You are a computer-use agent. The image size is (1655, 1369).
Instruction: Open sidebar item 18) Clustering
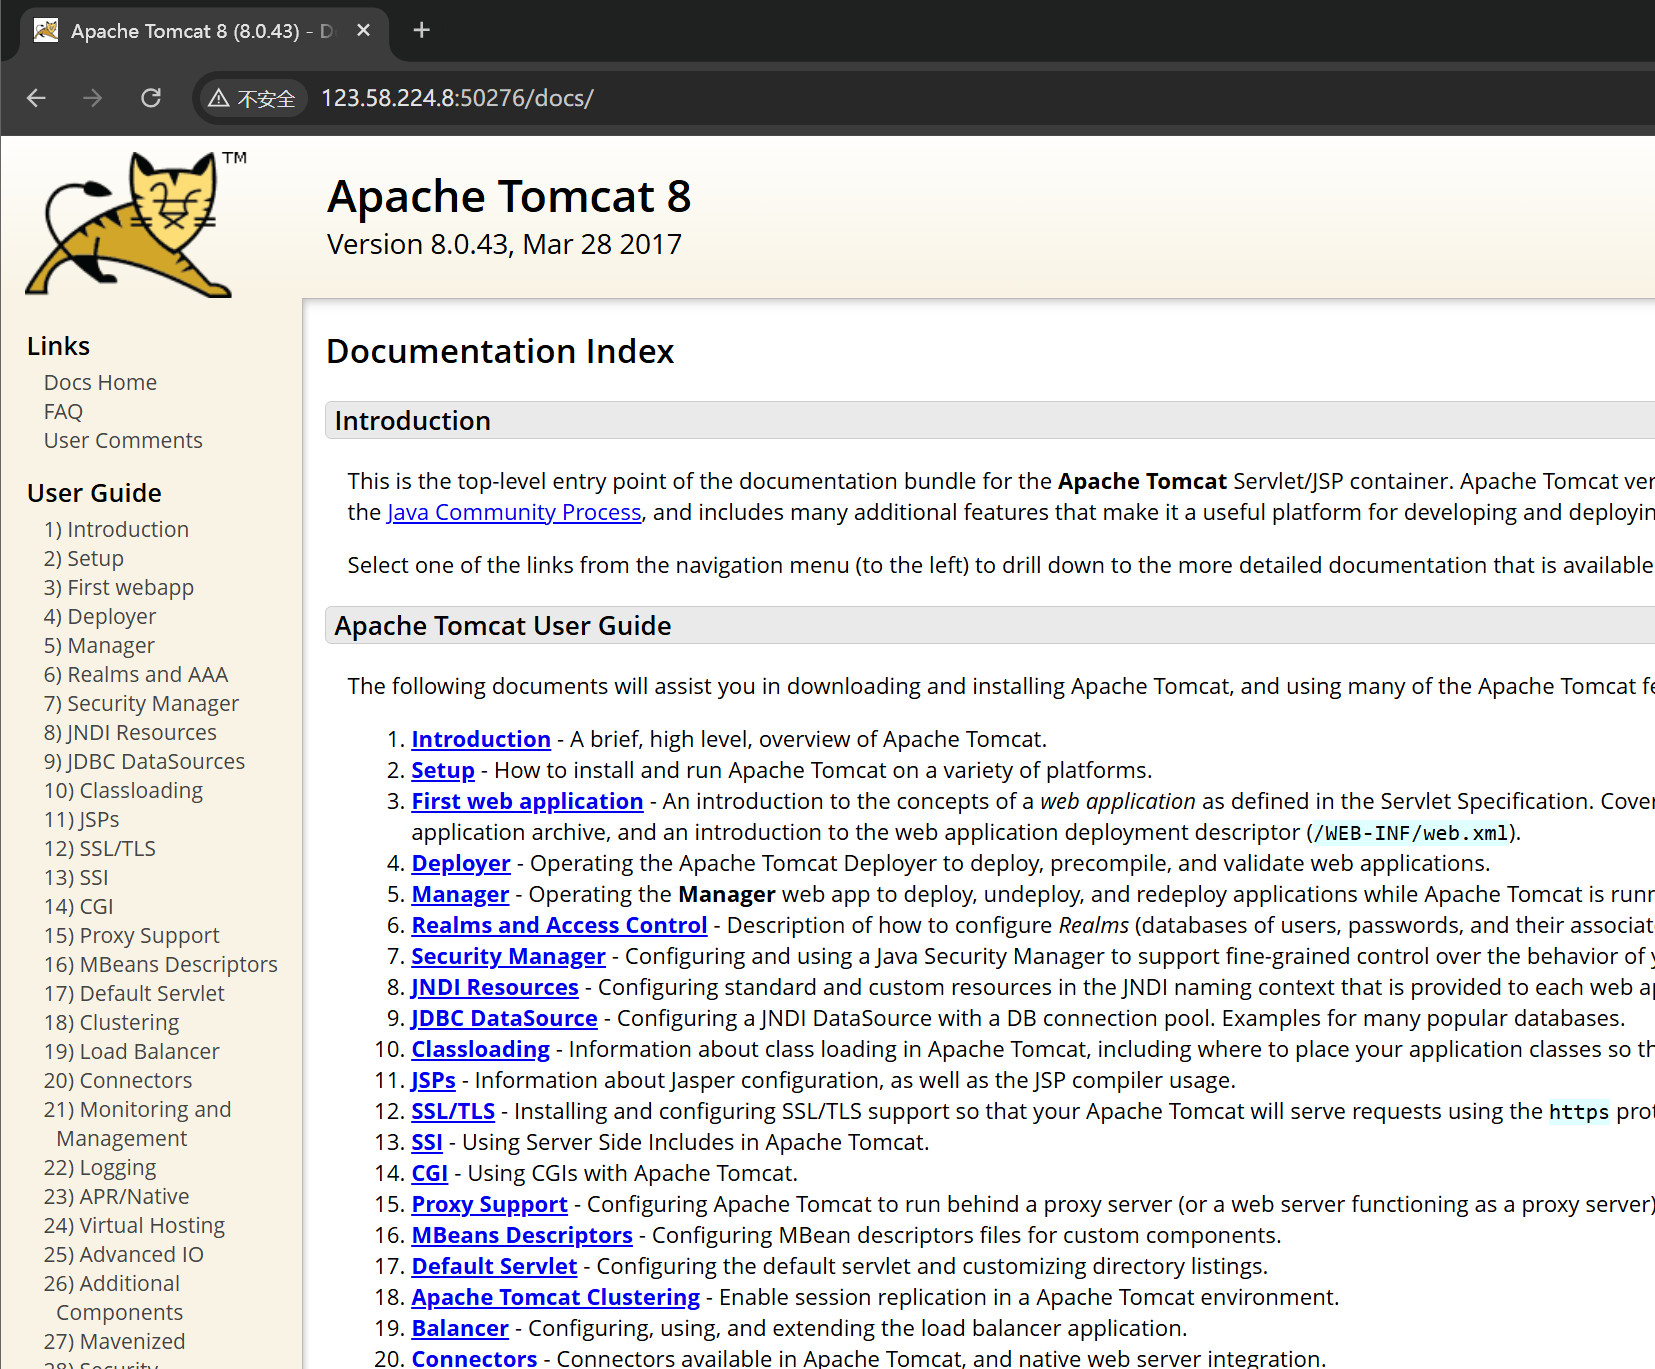[x=112, y=1022]
